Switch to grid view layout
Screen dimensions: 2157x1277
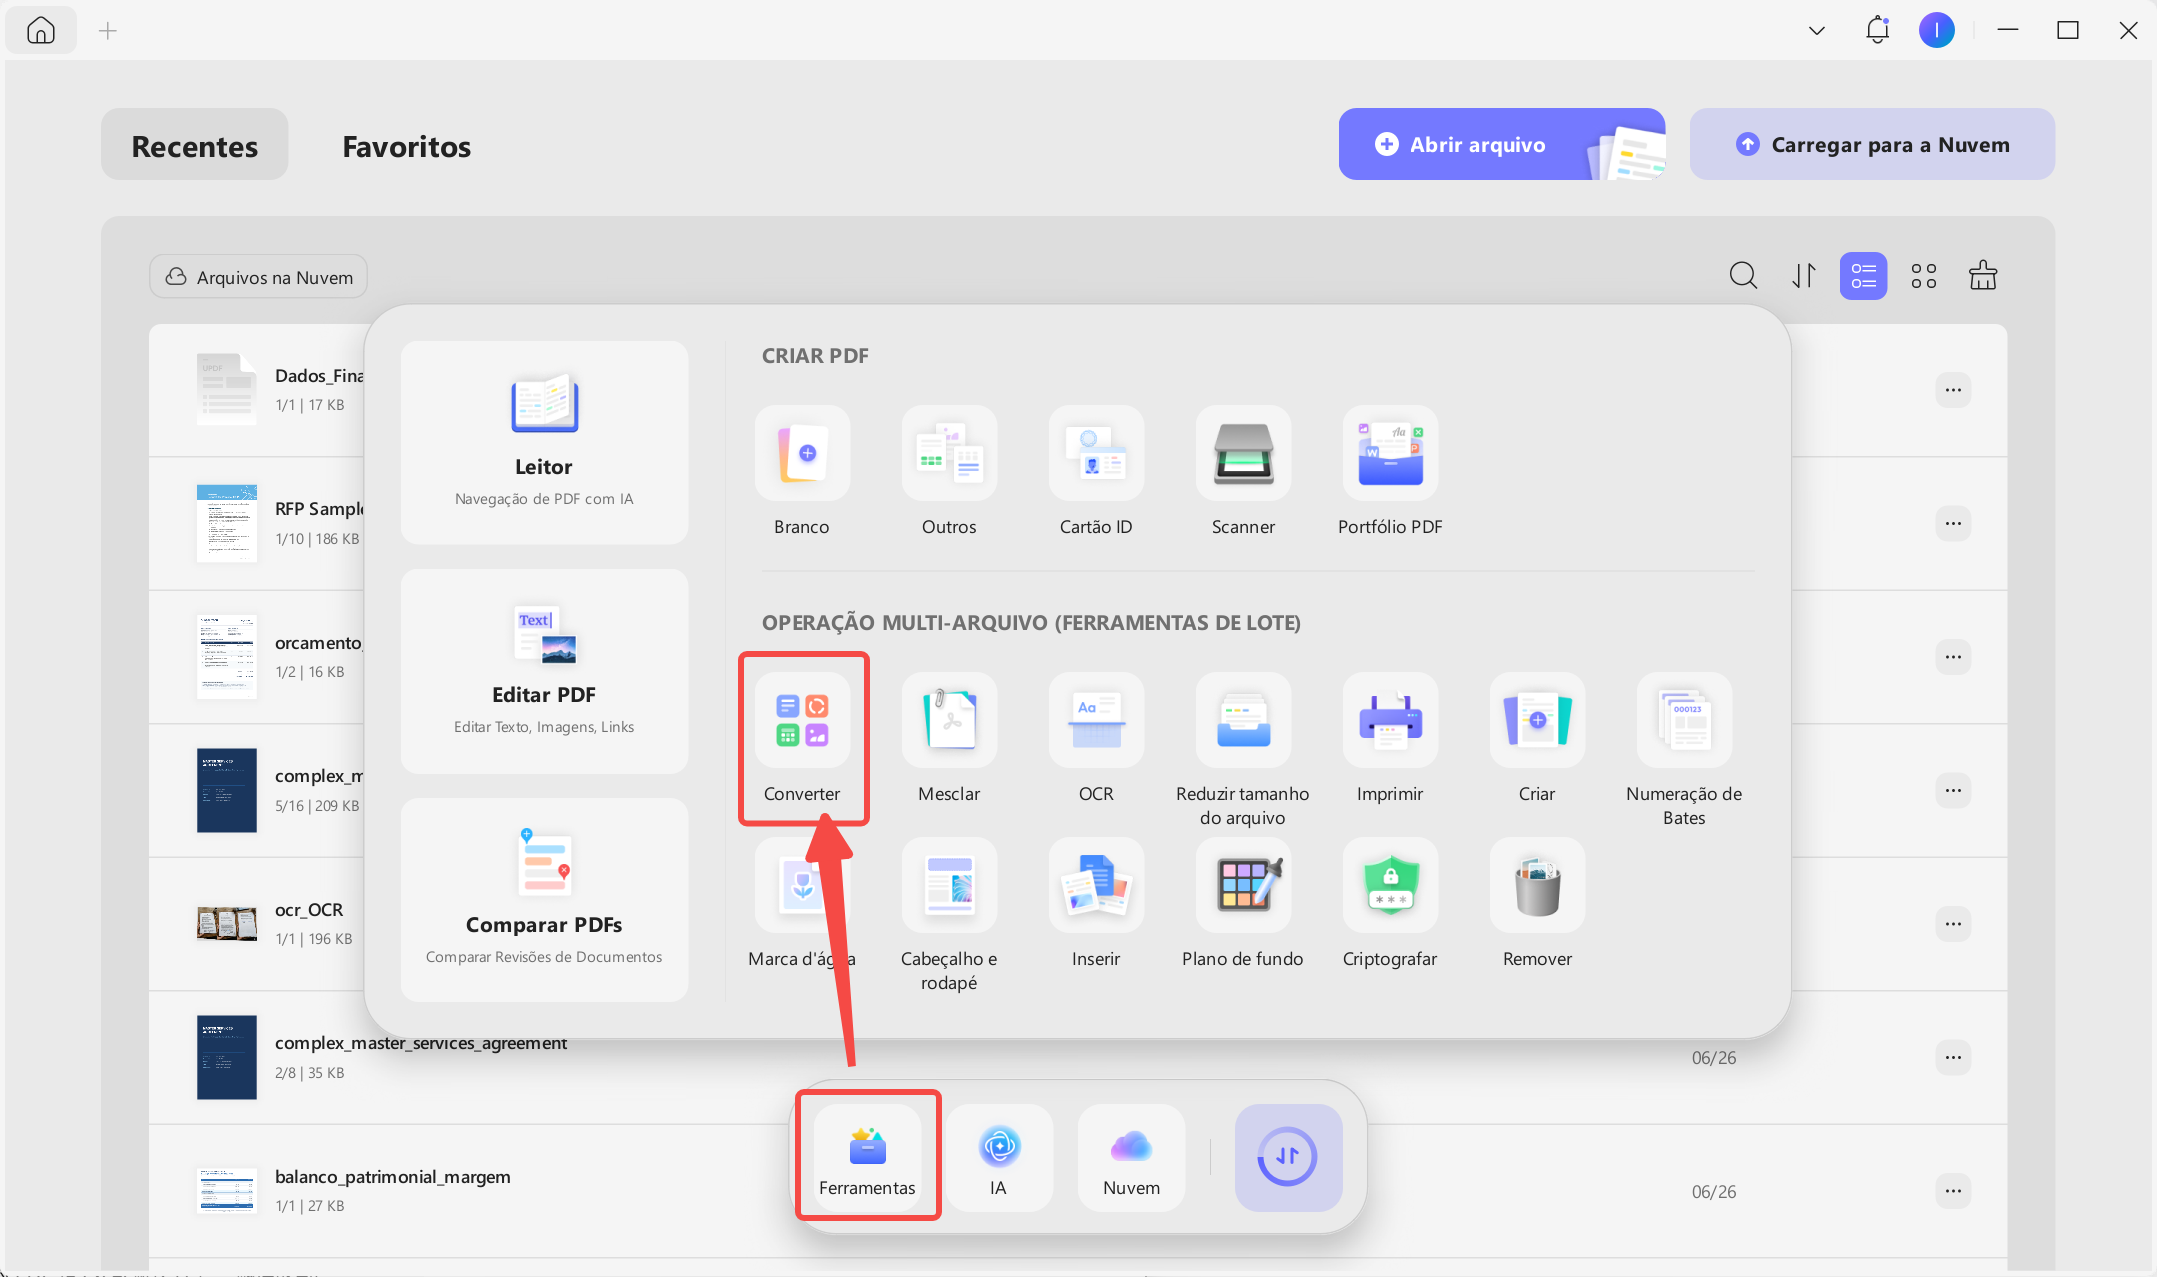tap(1923, 276)
